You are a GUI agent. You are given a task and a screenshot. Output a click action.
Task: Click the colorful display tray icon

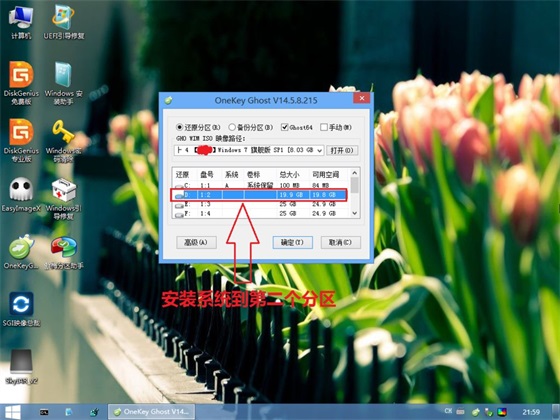pos(502,412)
